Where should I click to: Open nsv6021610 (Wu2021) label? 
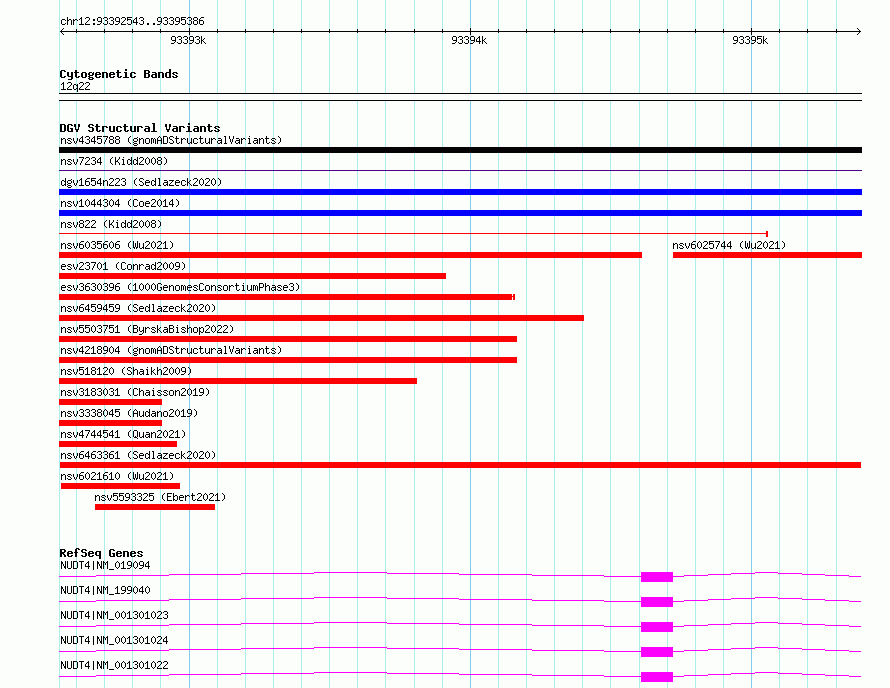117,476
